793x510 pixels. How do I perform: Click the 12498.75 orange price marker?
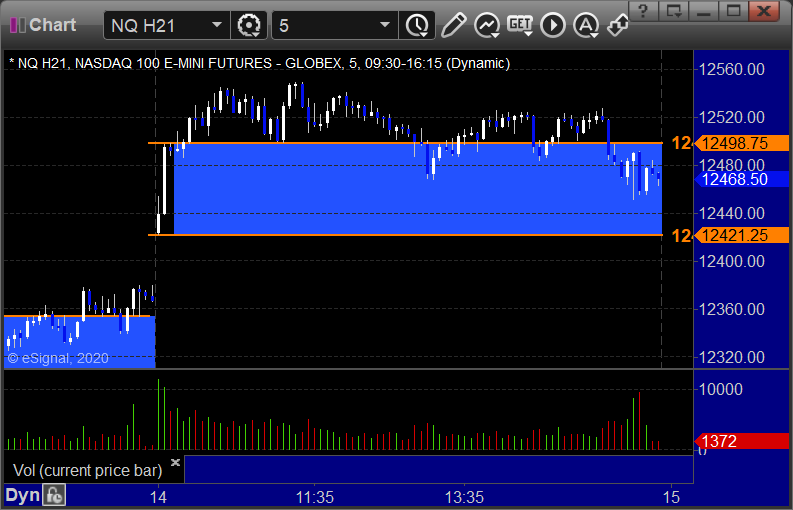click(741, 143)
